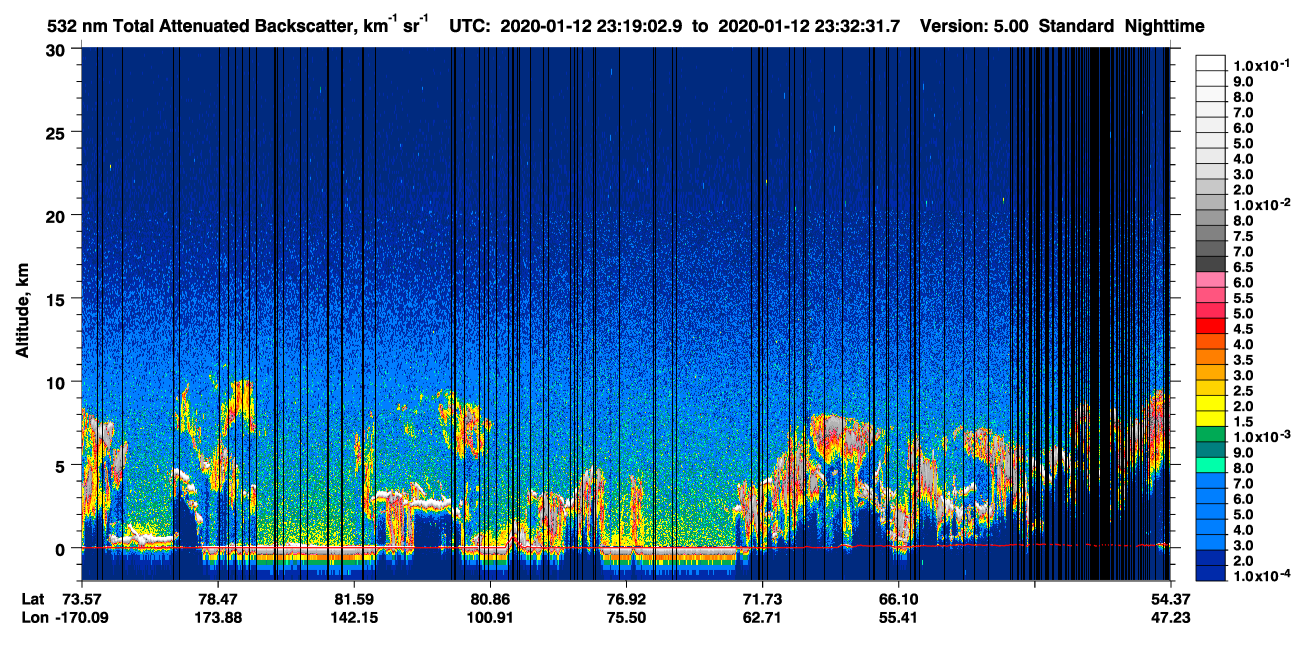Click longitude value 75.50
1300x667 pixels.
coord(626,617)
